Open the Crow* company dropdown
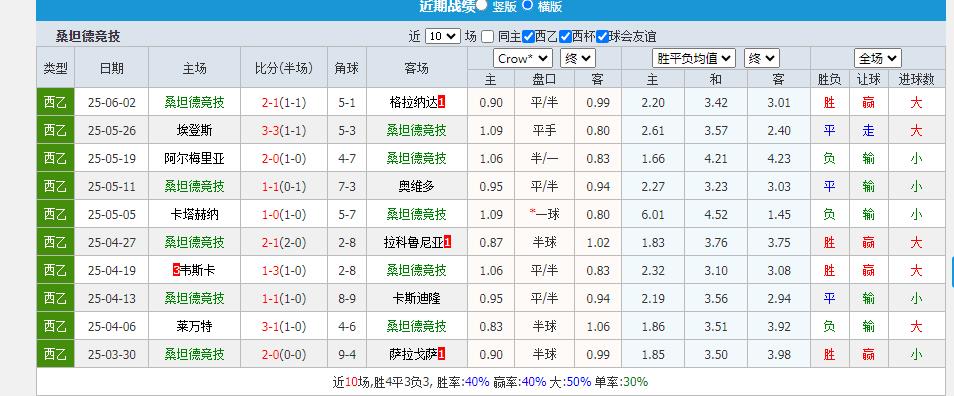The image size is (954, 396). (x=523, y=58)
